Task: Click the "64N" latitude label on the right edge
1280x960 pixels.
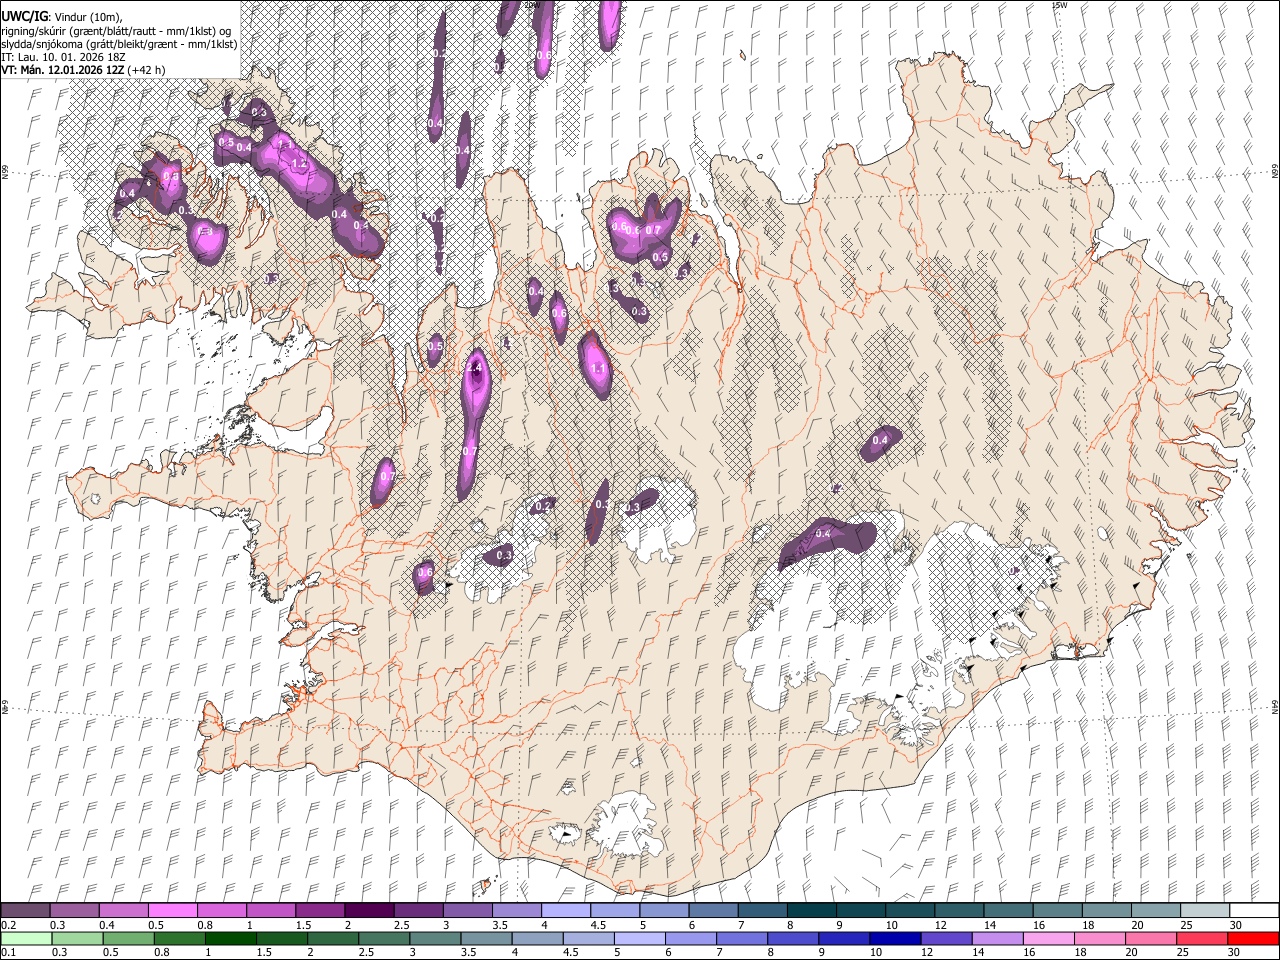Action: [x=1274, y=705]
